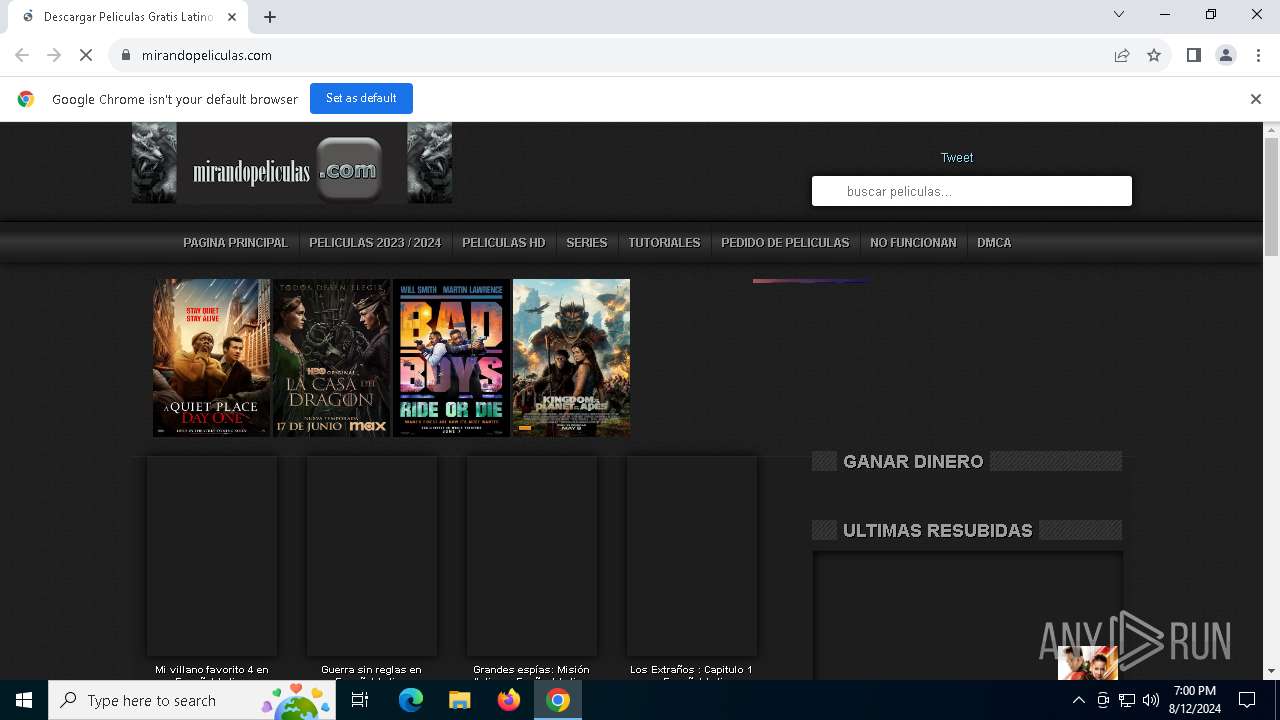Open volume control tray icon

1150,700
